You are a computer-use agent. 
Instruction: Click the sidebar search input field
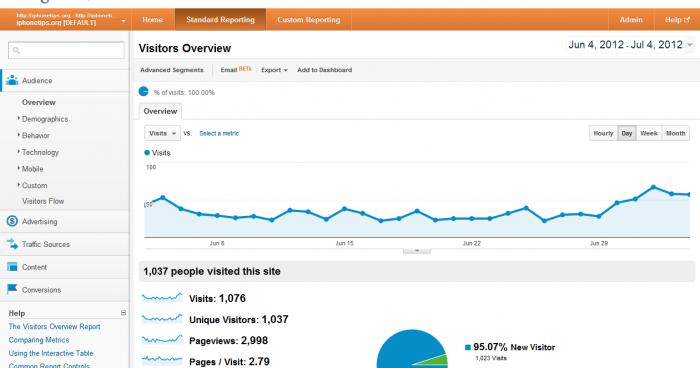66,50
